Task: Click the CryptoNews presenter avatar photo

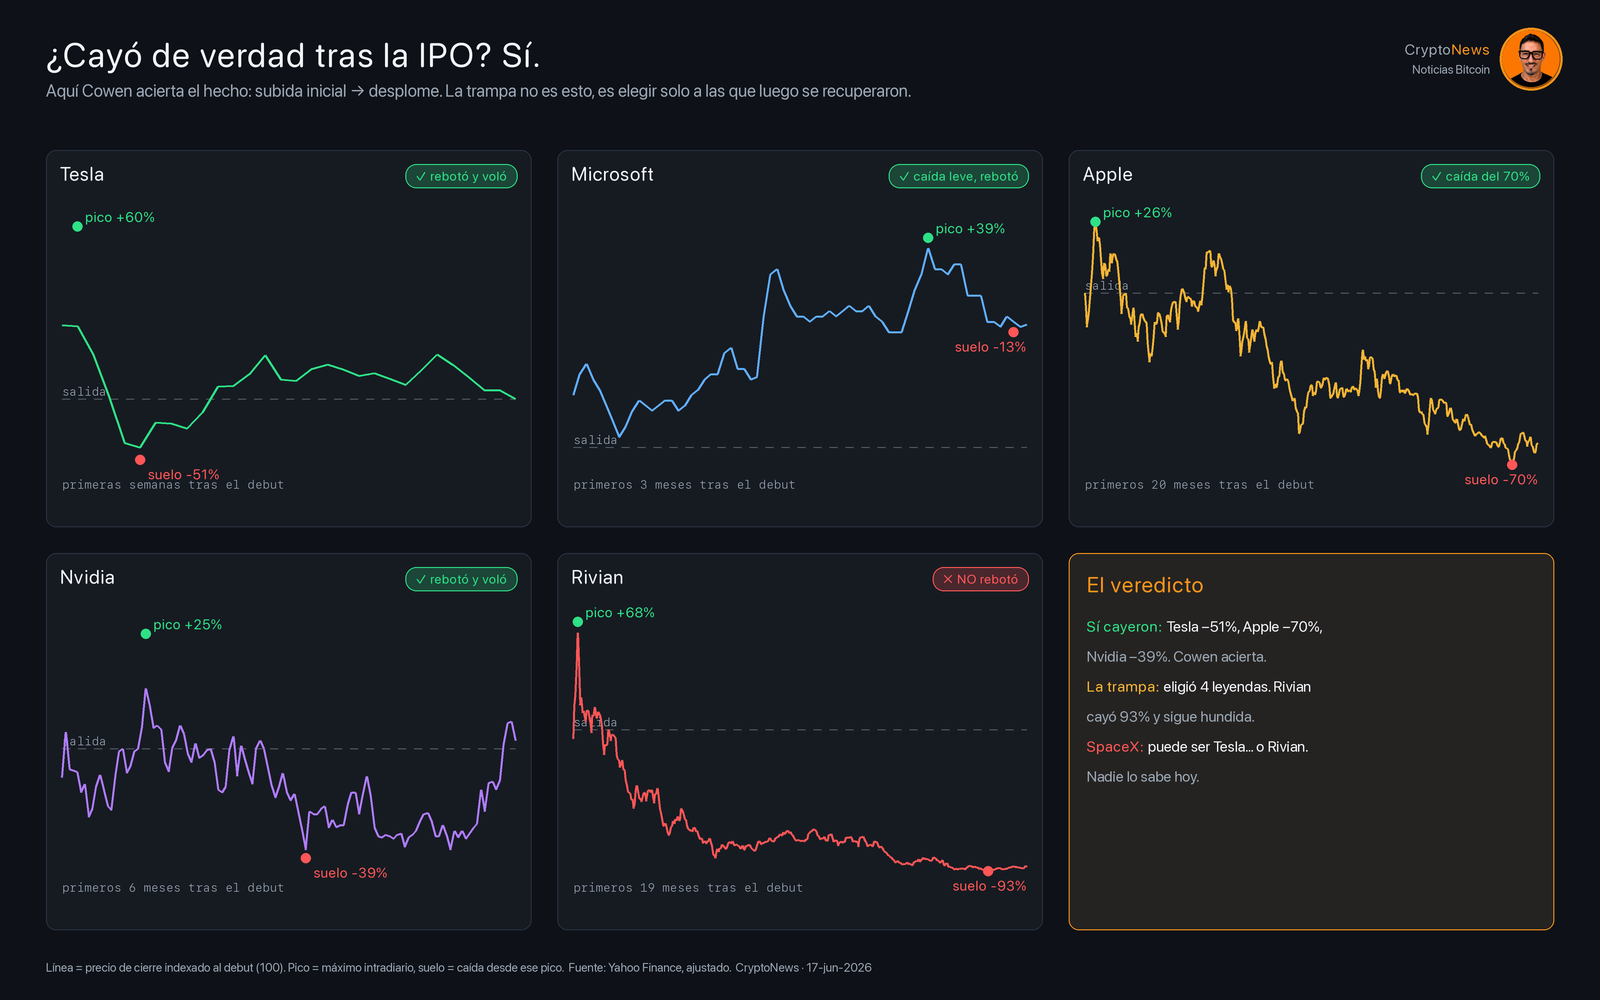Action: 1531,59
